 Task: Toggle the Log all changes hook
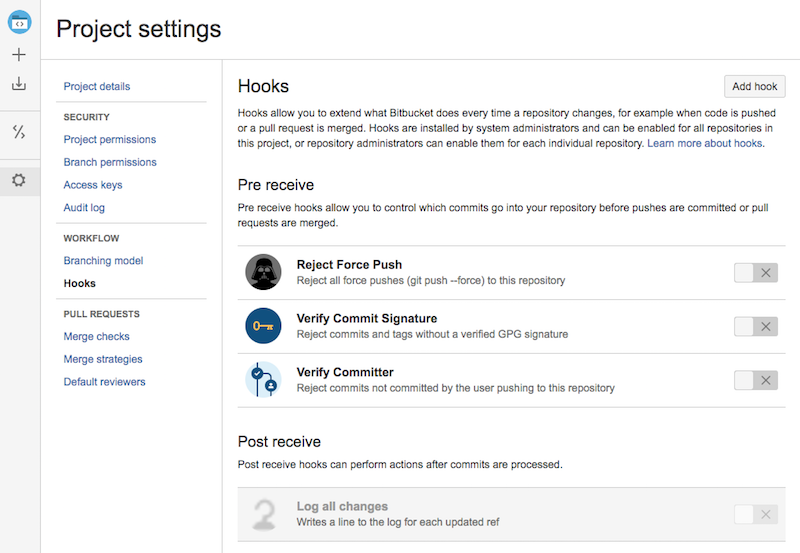[756, 514]
